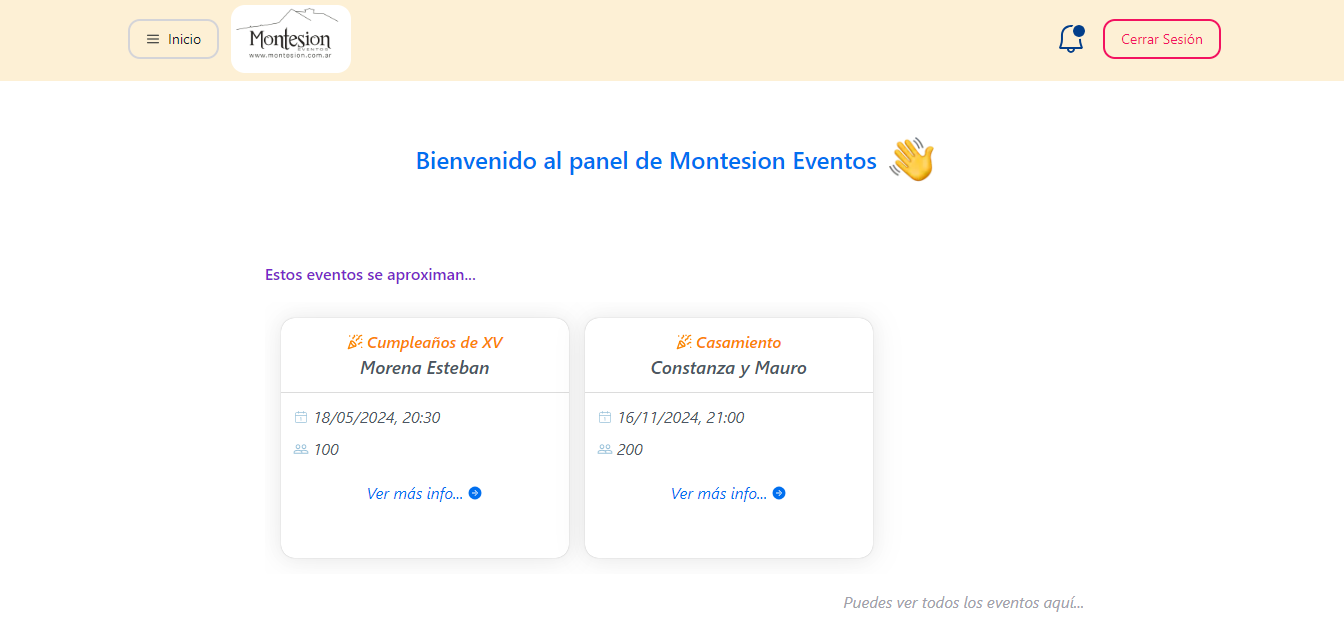Screen dimensions: 1344x633
Task: Follow the Puedes ver todos los eventos link
Action: pyautogui.click(x=963, y=603)
